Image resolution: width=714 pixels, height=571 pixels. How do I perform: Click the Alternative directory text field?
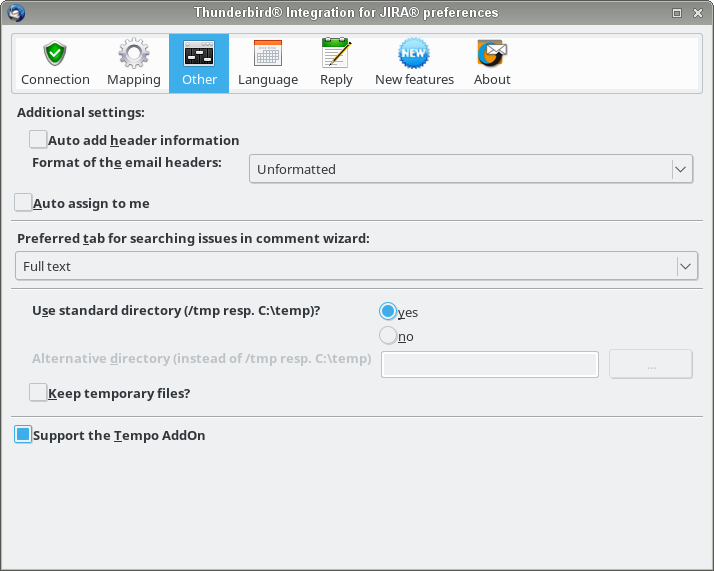(x=490, y=365)
